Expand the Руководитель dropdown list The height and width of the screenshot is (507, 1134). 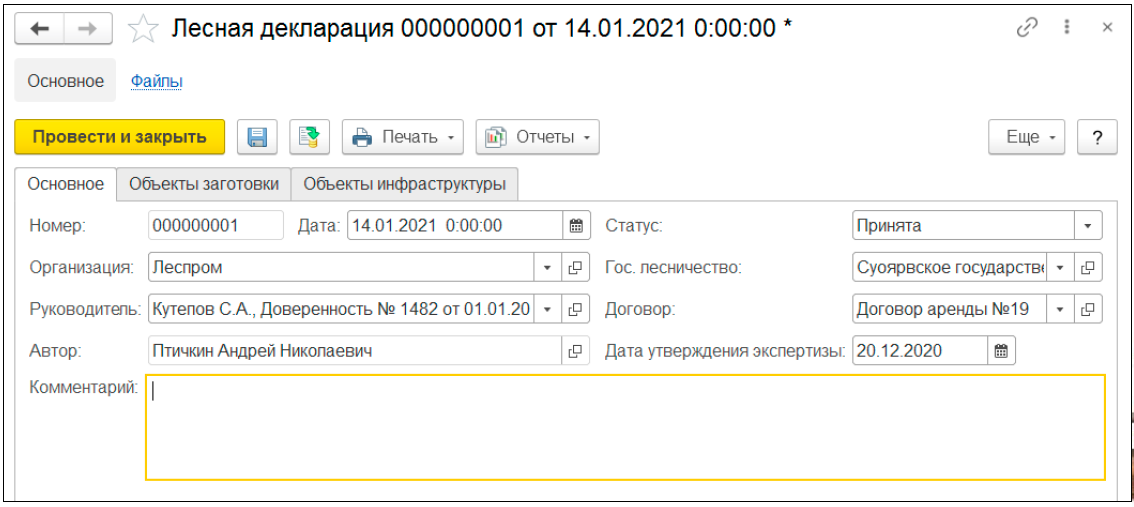(547, 309)
